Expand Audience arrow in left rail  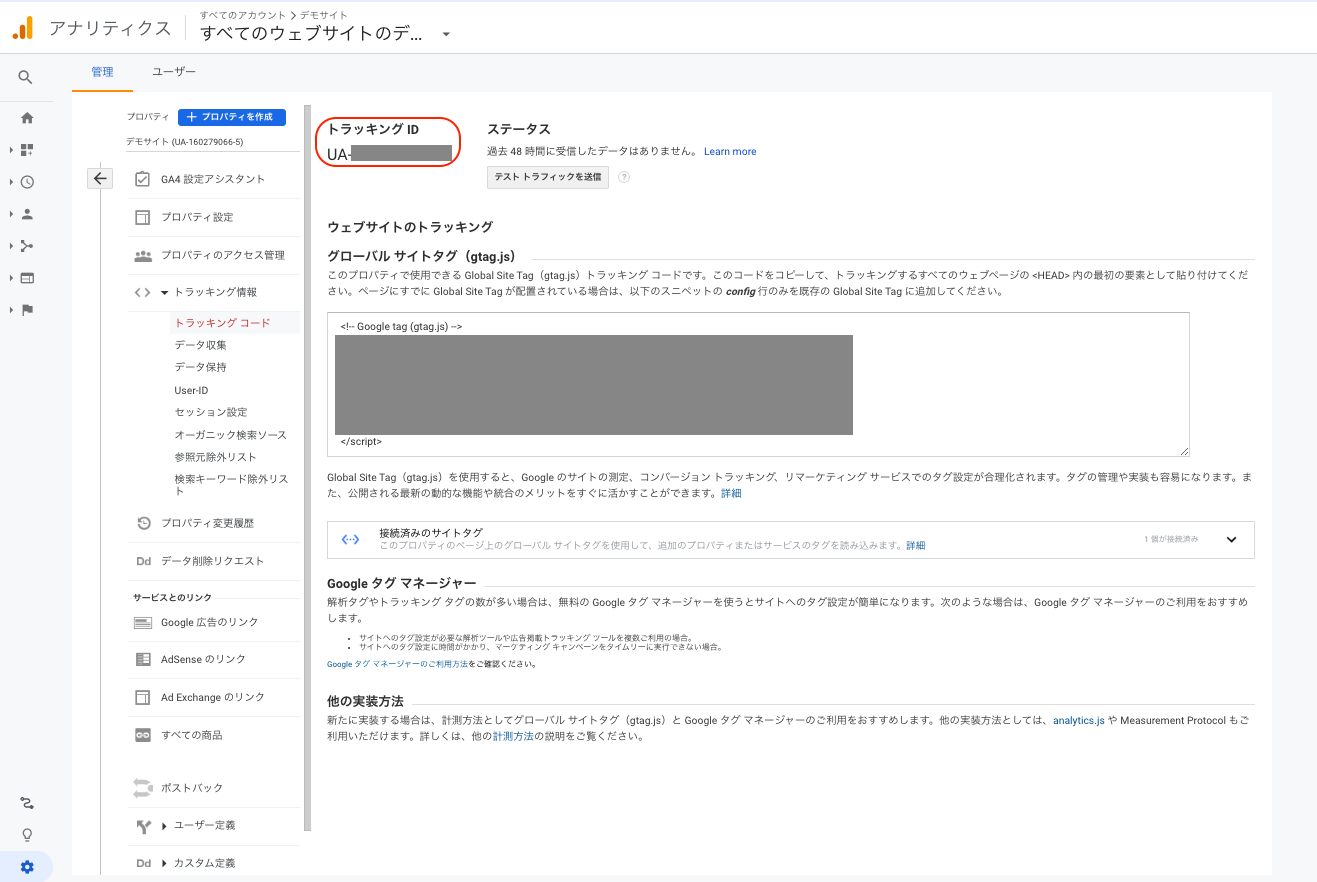(11, 214)
